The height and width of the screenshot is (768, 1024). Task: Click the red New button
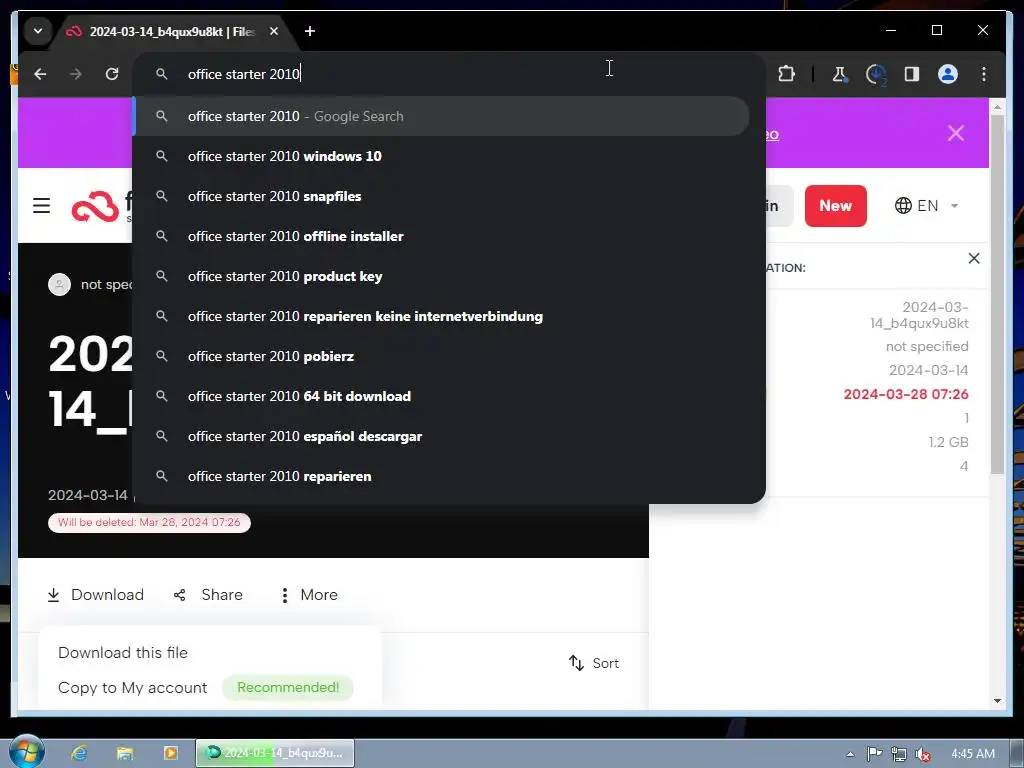pos(835,206)
